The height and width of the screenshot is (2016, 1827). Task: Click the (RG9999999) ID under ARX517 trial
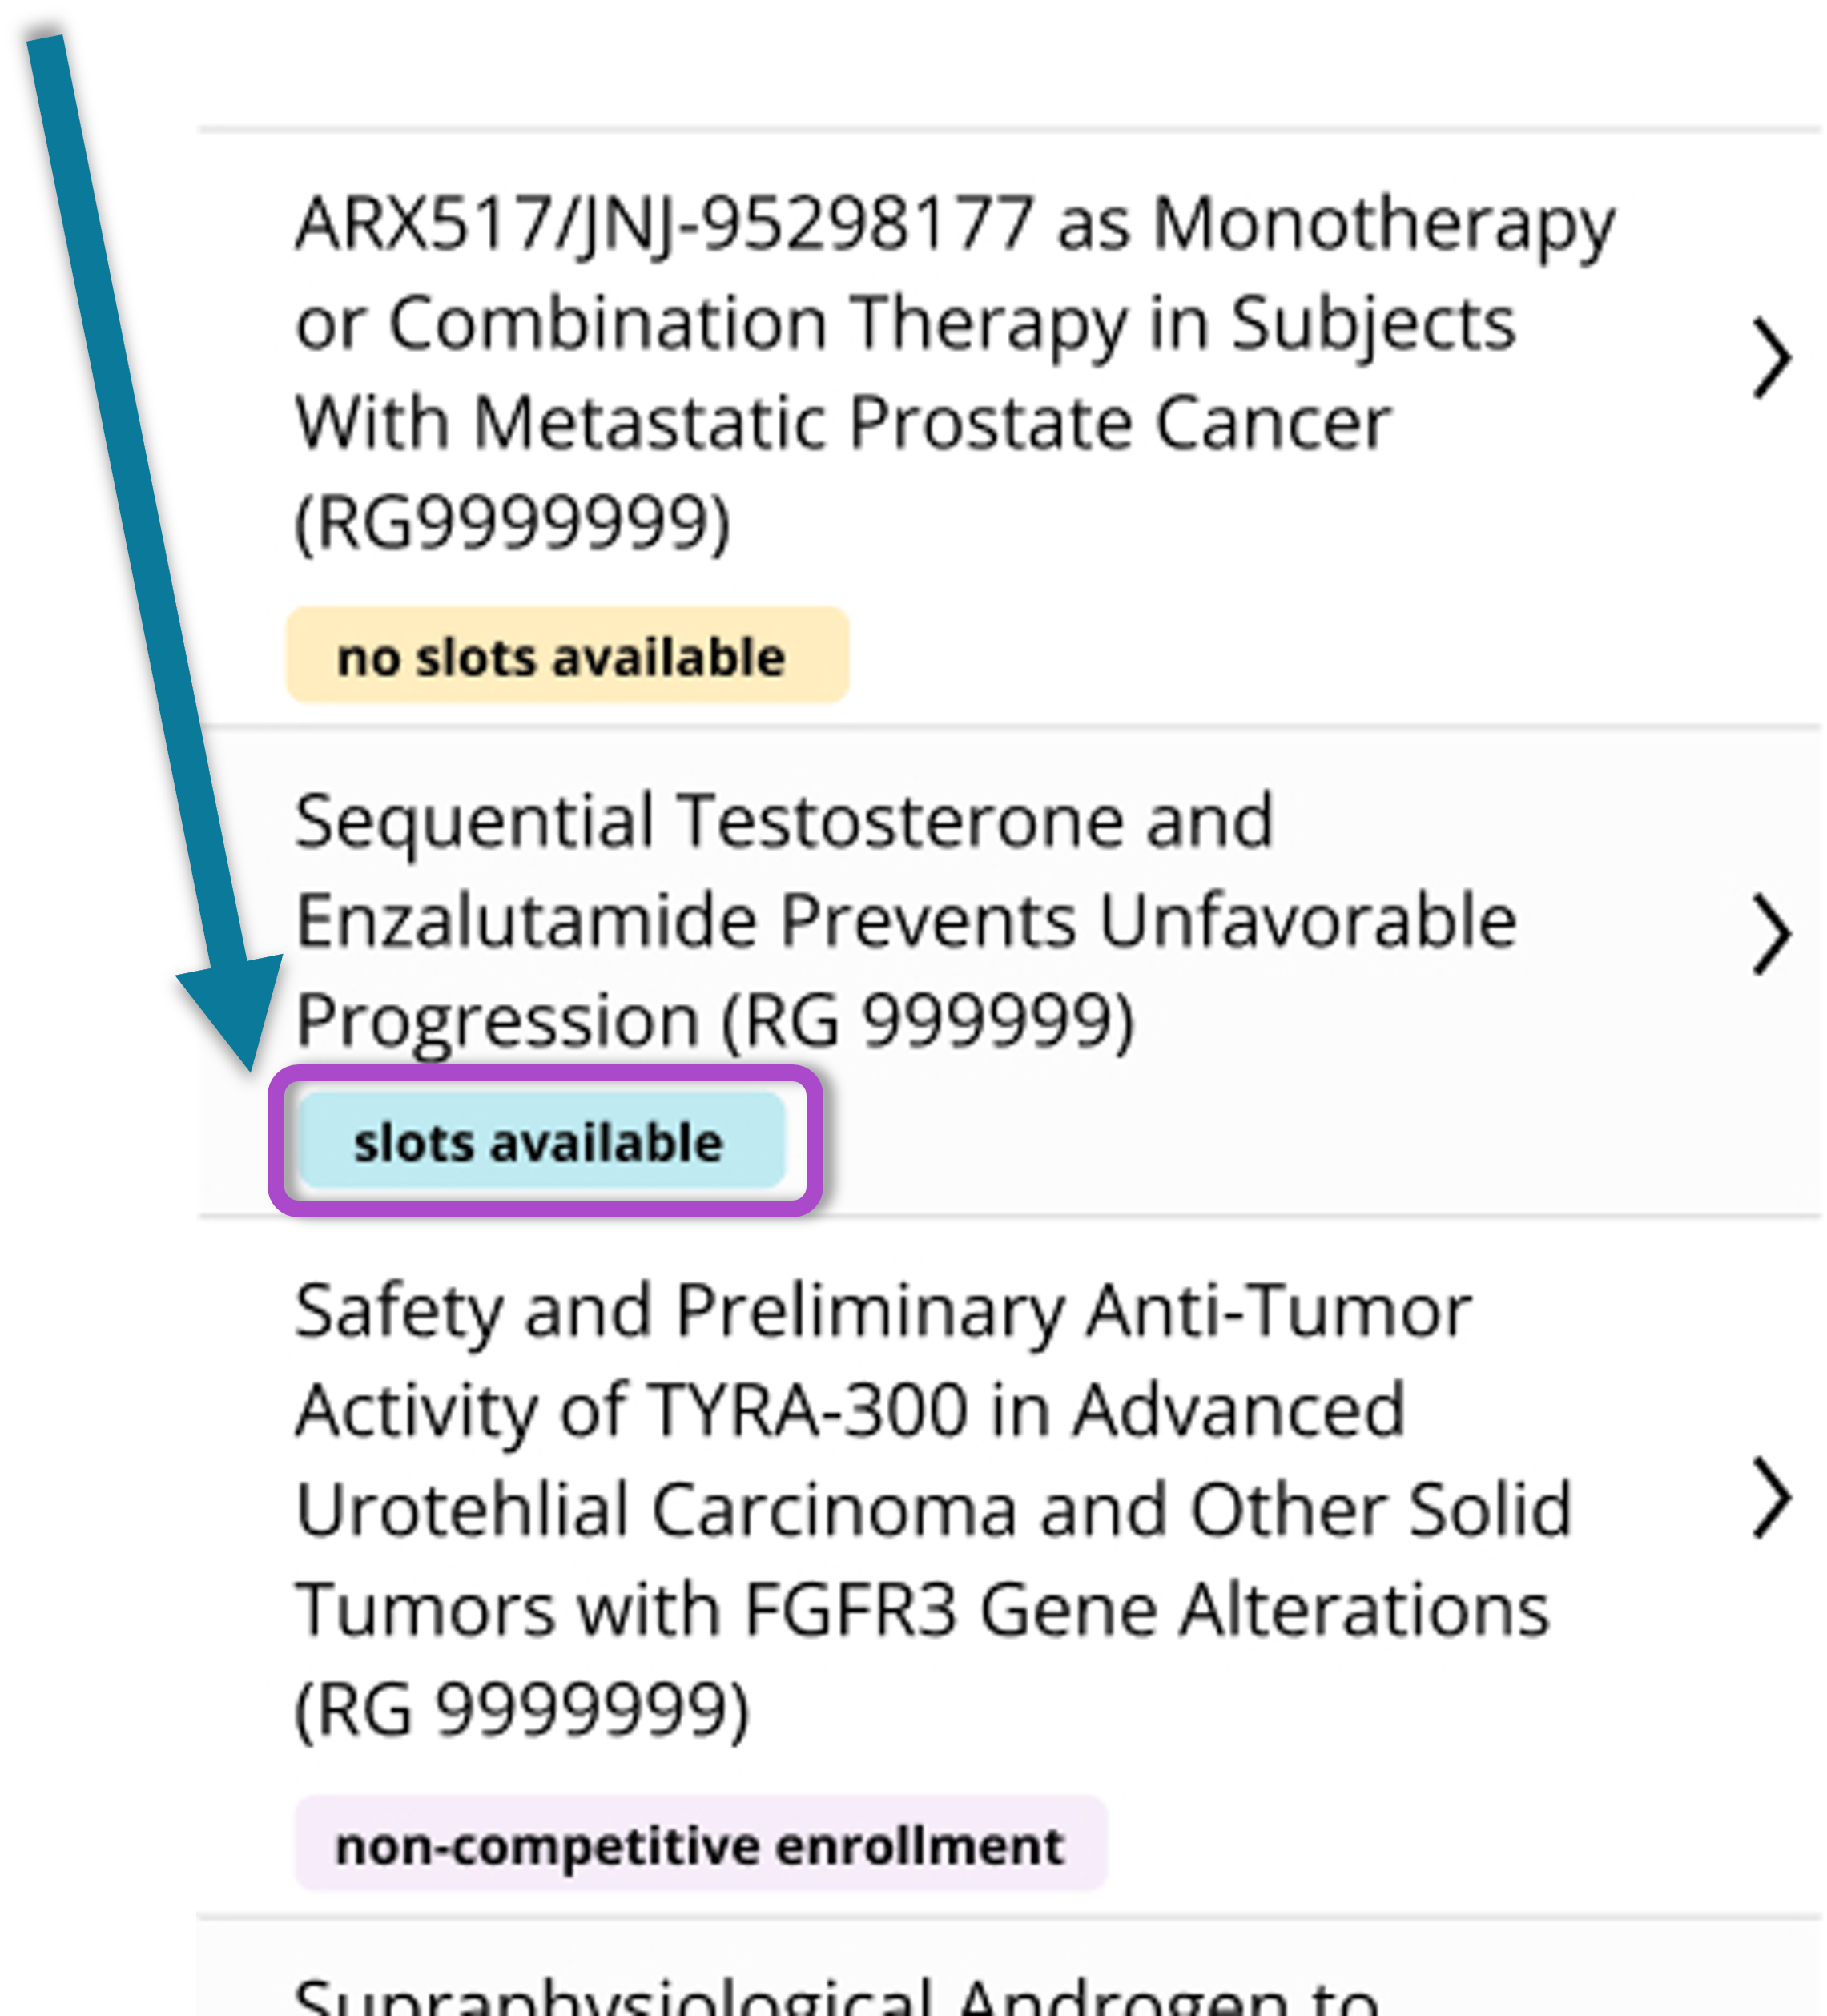click(x=513, y=522)
